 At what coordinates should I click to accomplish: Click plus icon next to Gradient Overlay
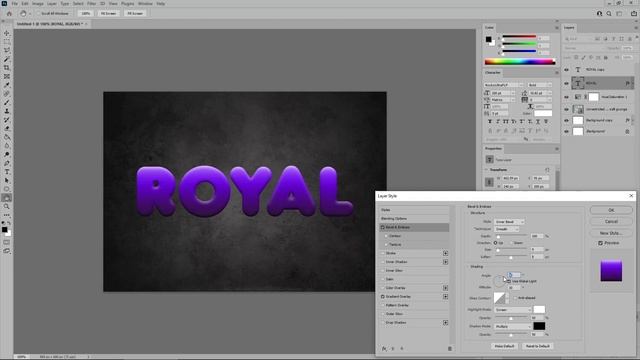pos(445,297)
